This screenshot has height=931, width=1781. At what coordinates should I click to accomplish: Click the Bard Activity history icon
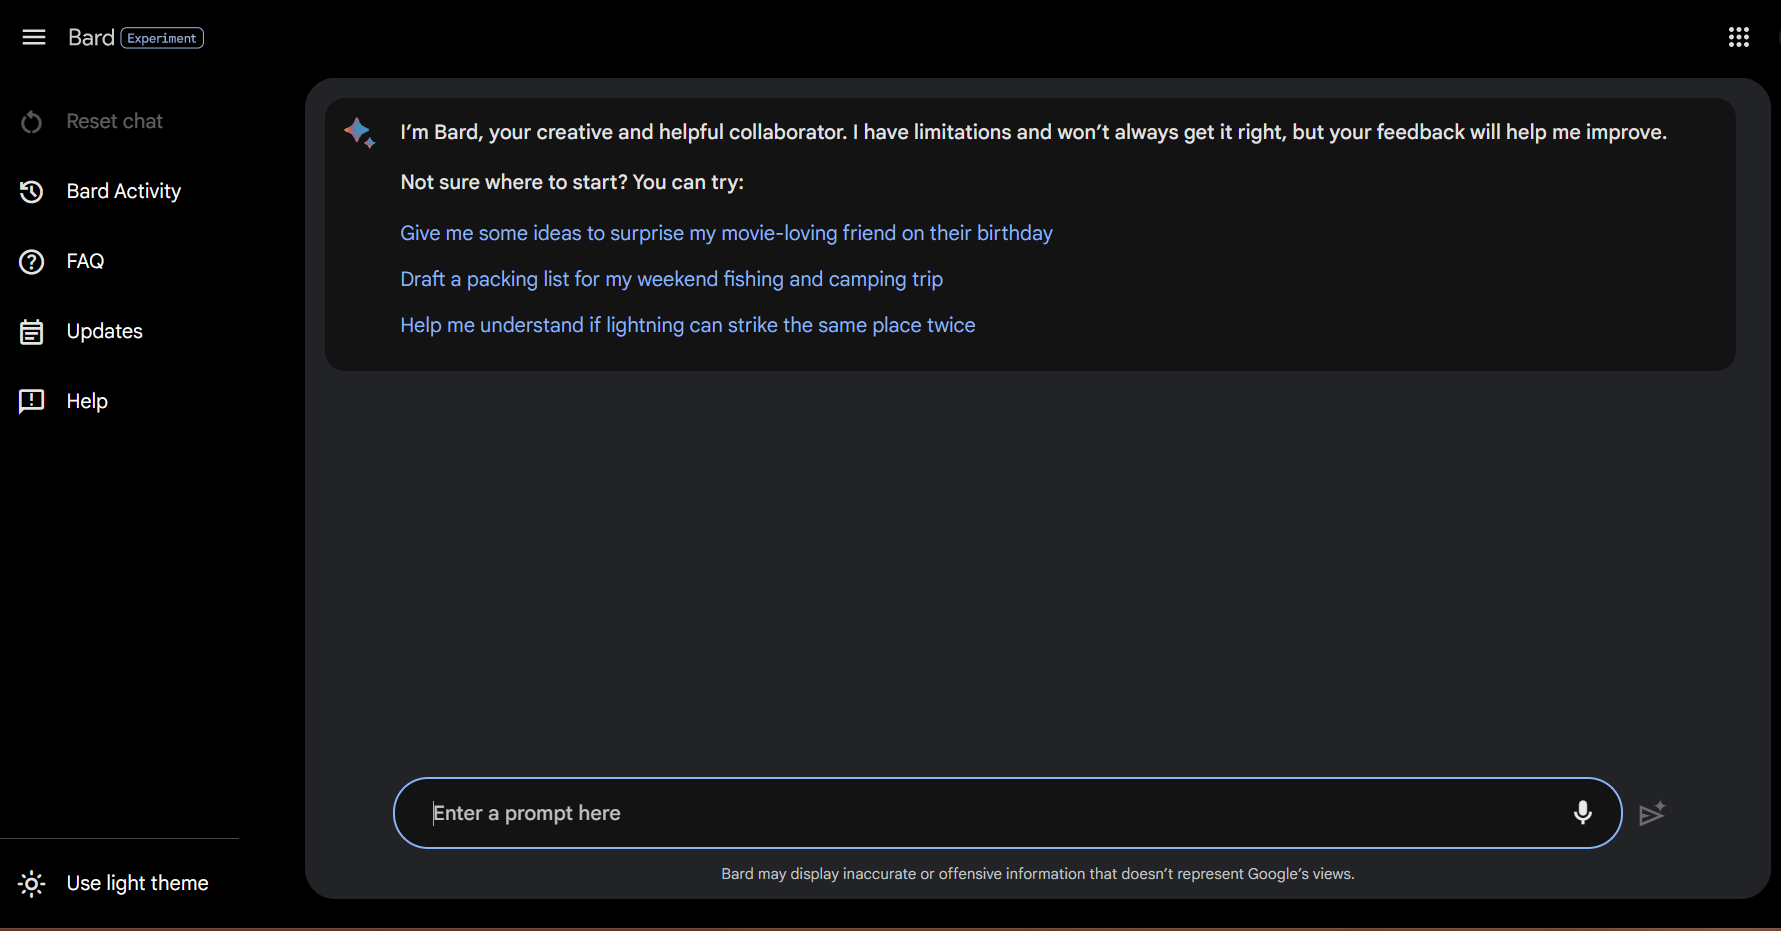point(32,191)
